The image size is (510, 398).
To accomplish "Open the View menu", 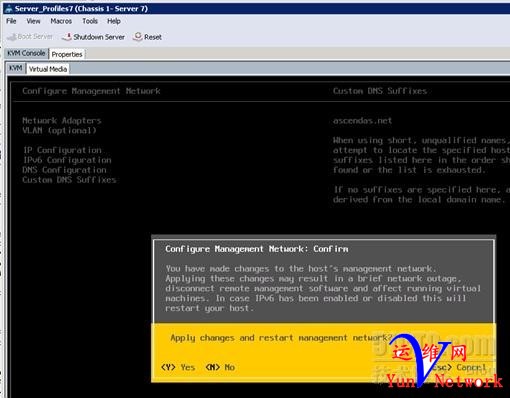I will click(x=33, y=21).
